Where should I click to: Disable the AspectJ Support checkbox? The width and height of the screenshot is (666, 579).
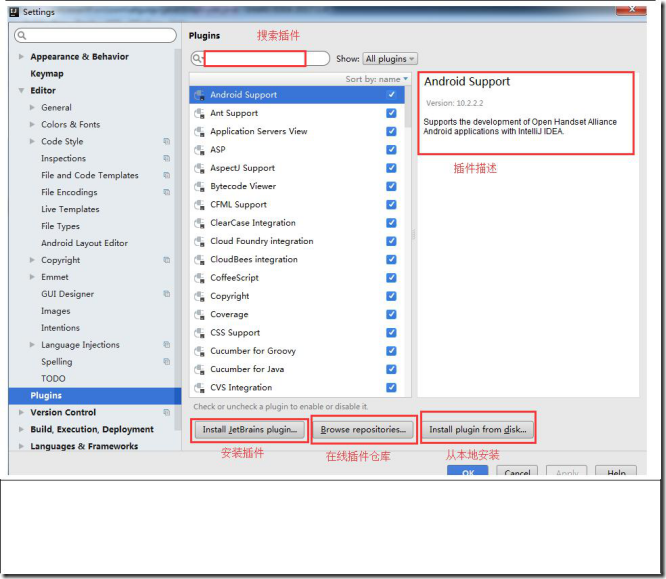[391, 168]
